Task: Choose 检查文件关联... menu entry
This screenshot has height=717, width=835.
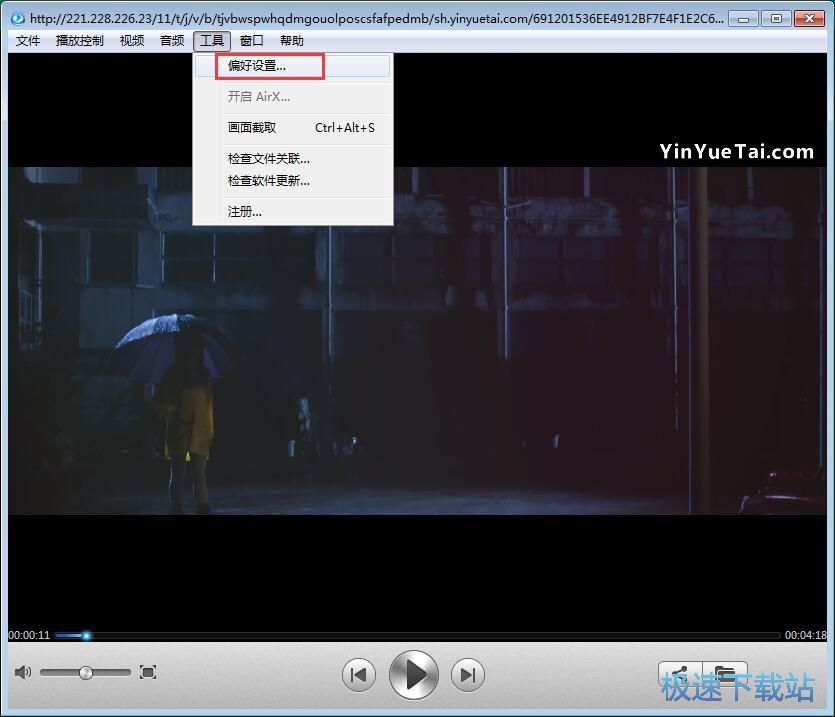Action: 293,159
